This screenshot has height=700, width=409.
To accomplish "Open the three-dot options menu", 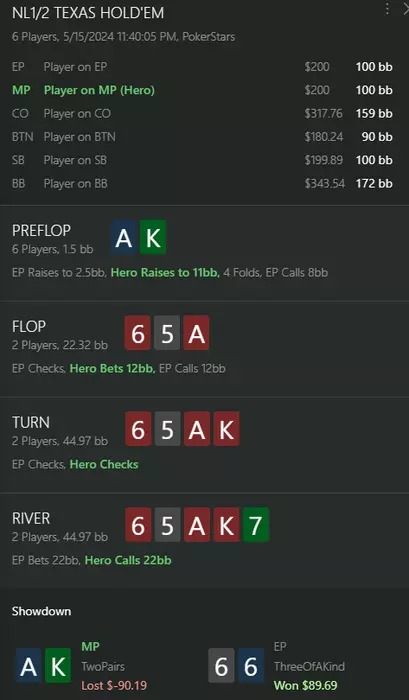I will pyautogui.click(x=387, y=9).
